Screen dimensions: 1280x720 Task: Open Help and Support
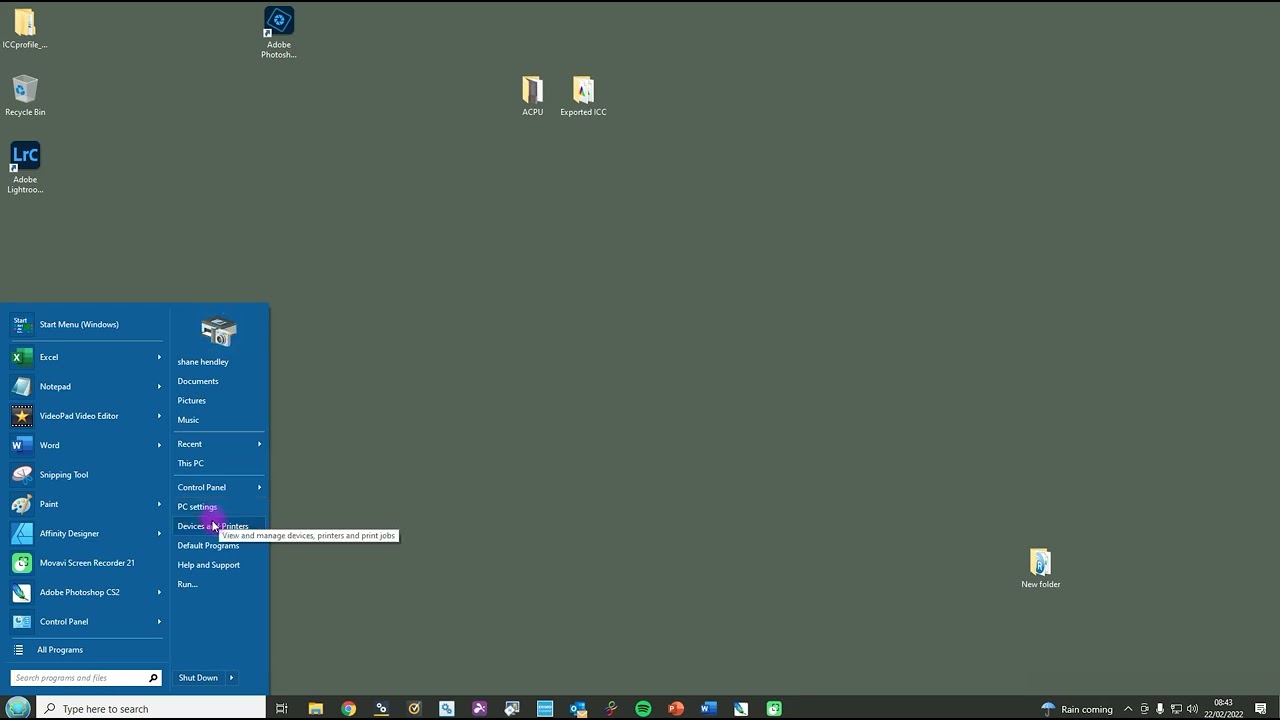[x=209, y=565]
